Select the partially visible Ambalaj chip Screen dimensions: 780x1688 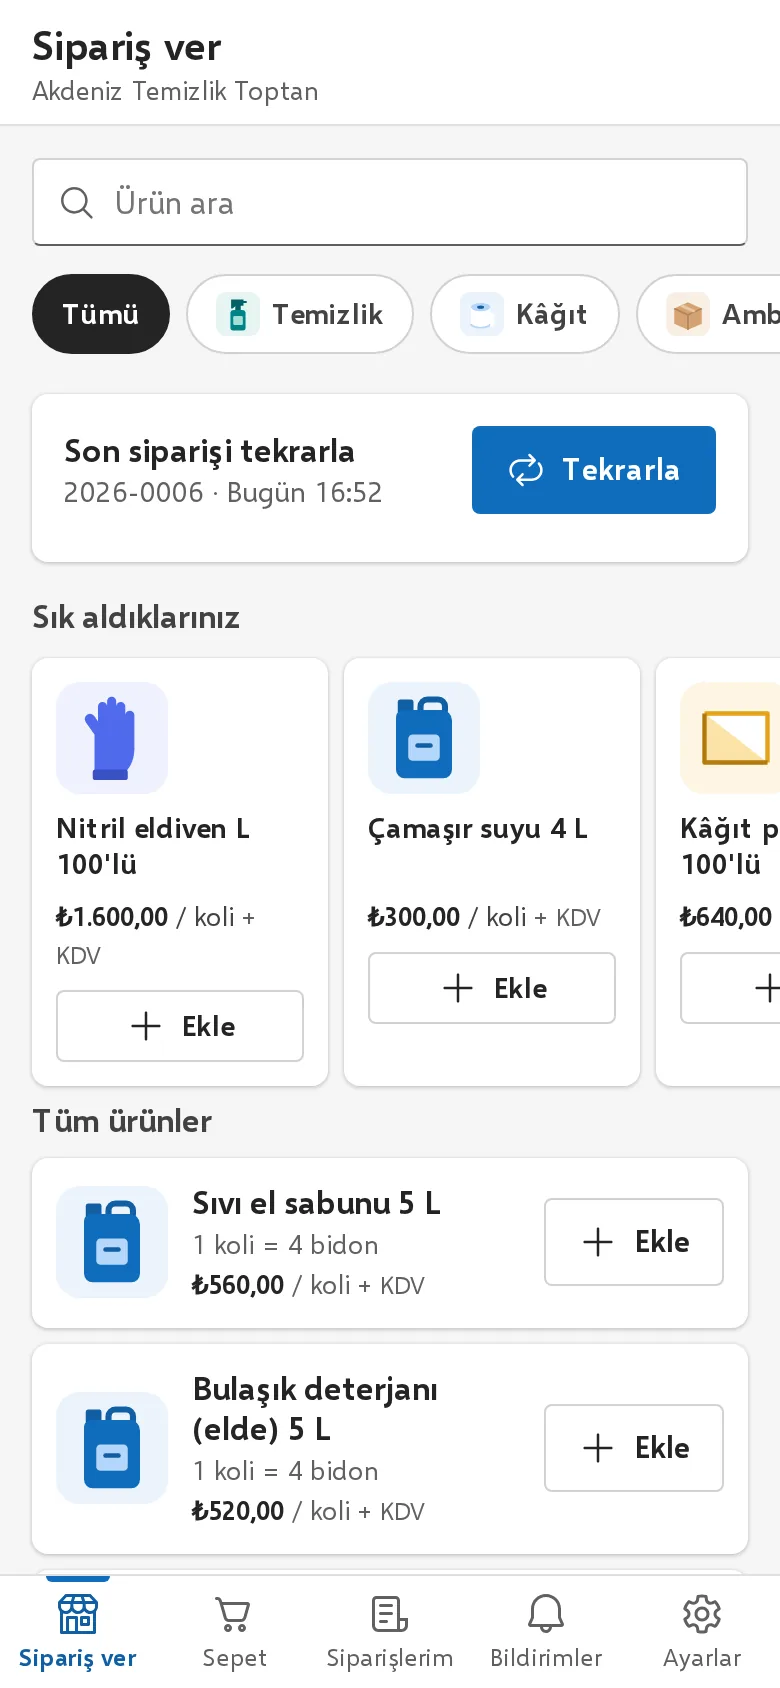709,314
